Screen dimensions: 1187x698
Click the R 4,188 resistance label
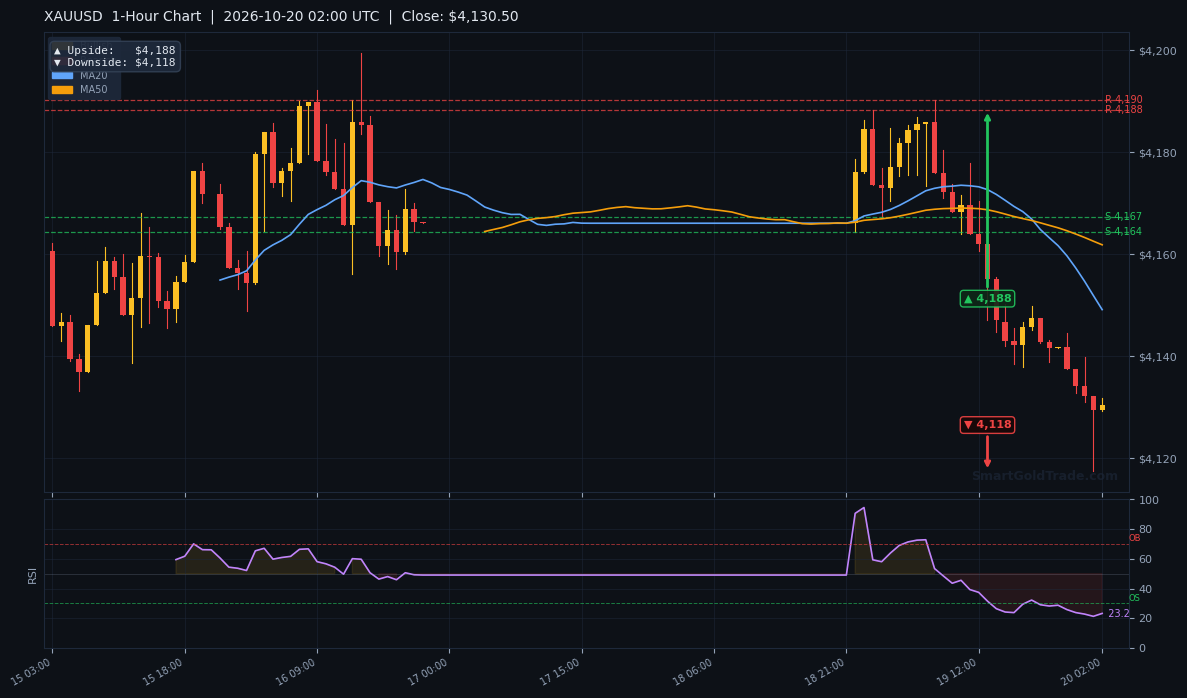1123,110
